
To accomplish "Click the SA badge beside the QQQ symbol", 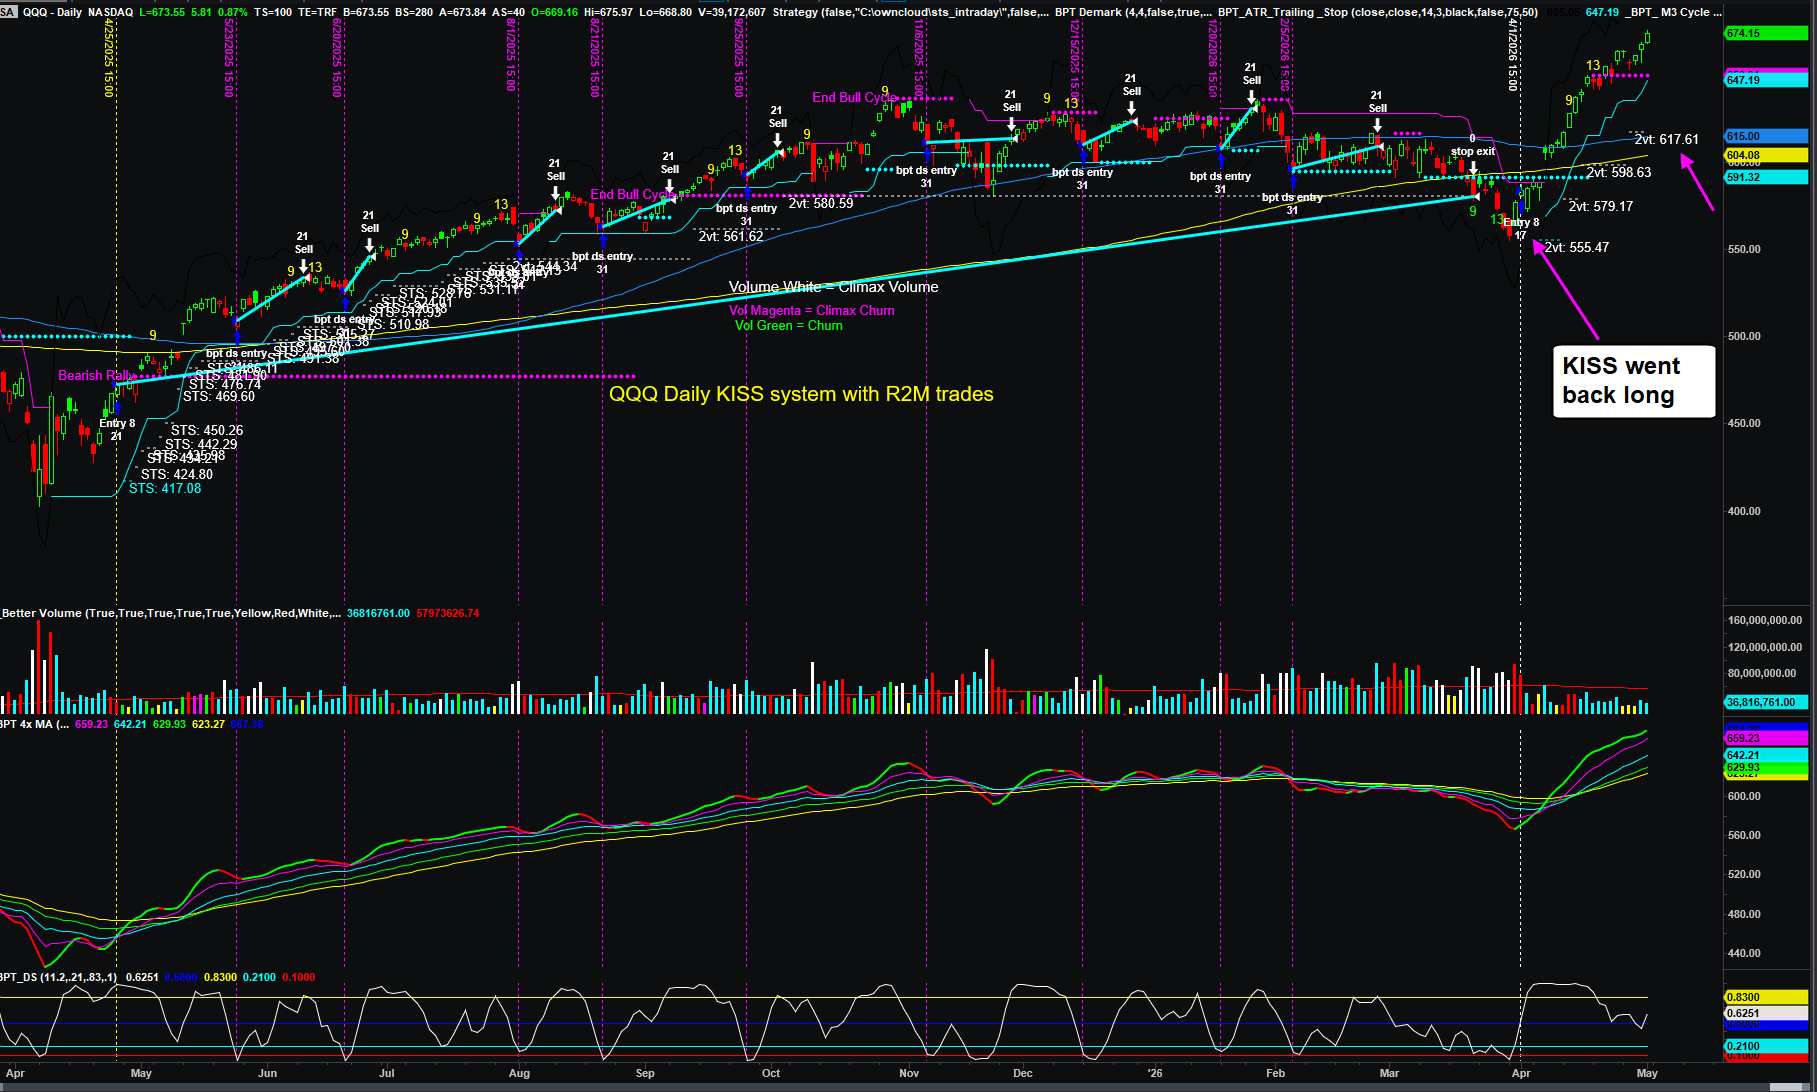I will 8,12.
